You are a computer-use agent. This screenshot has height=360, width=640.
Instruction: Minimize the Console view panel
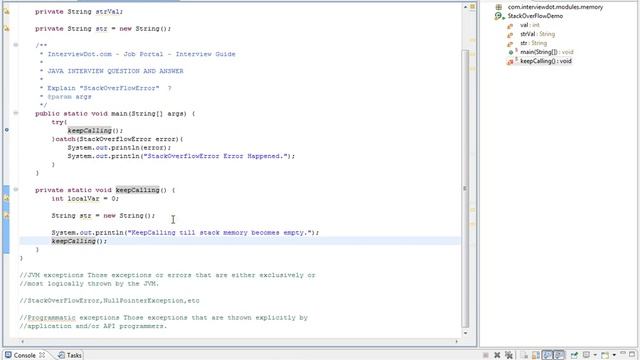coord(622,353)
